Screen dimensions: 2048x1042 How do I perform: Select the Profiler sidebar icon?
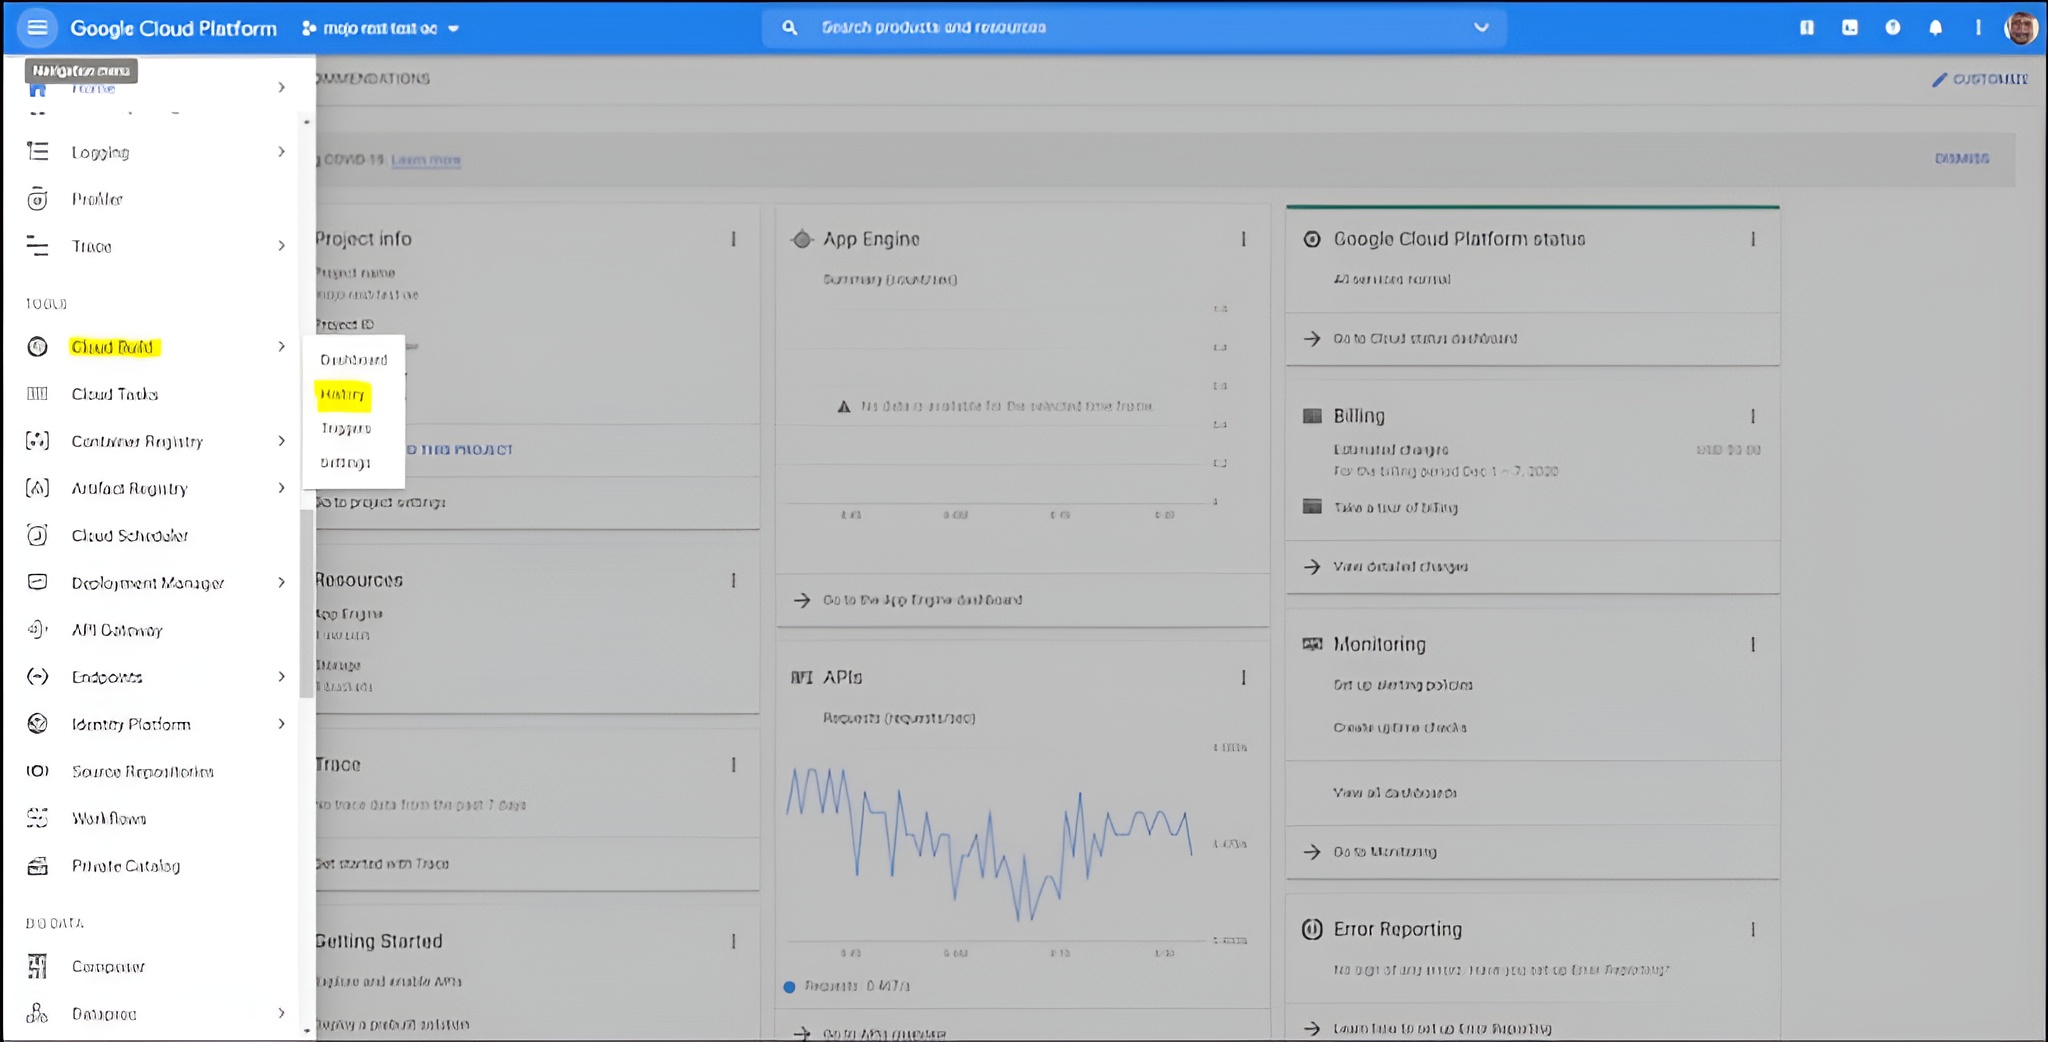[x=36, y=198]
